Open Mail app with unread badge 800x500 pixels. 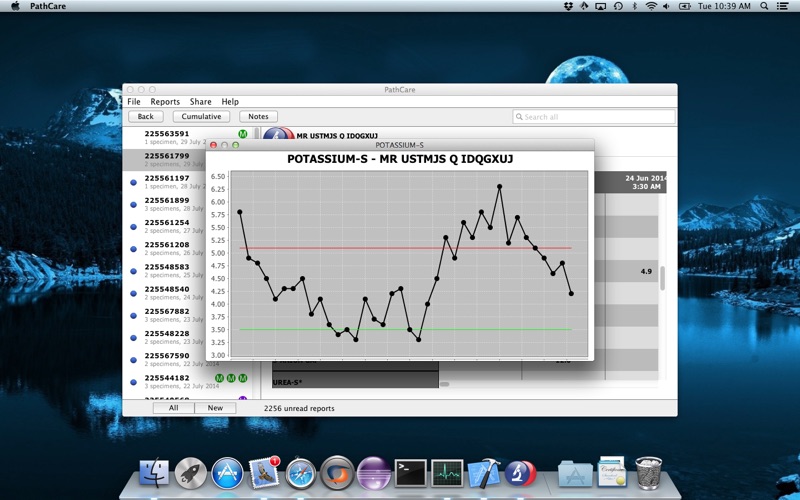(264, 472)
